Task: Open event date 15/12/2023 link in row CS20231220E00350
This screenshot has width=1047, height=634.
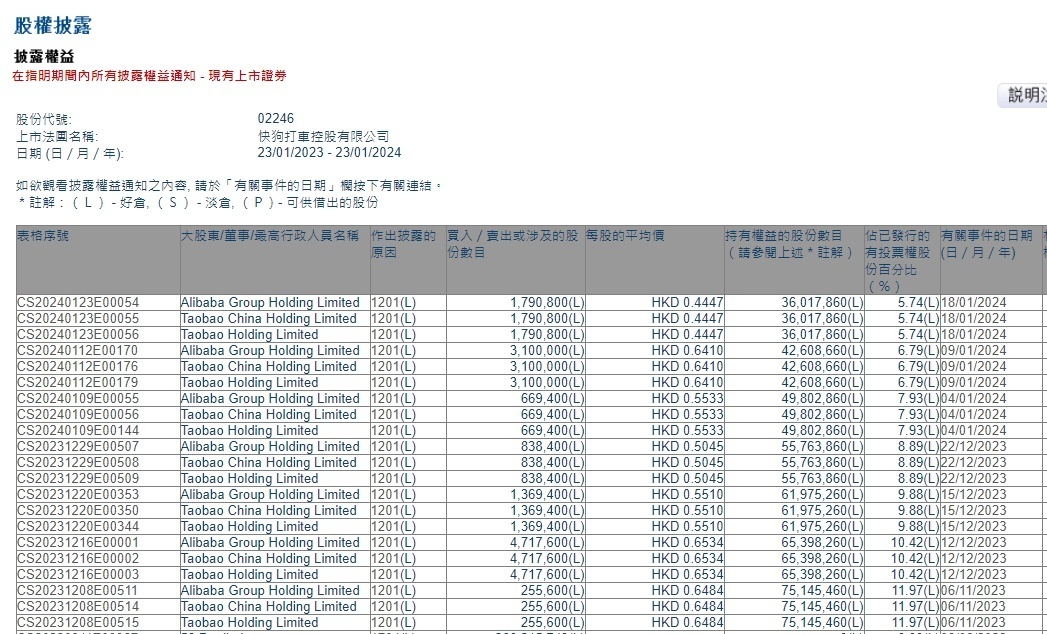Action: coord(974,511)
